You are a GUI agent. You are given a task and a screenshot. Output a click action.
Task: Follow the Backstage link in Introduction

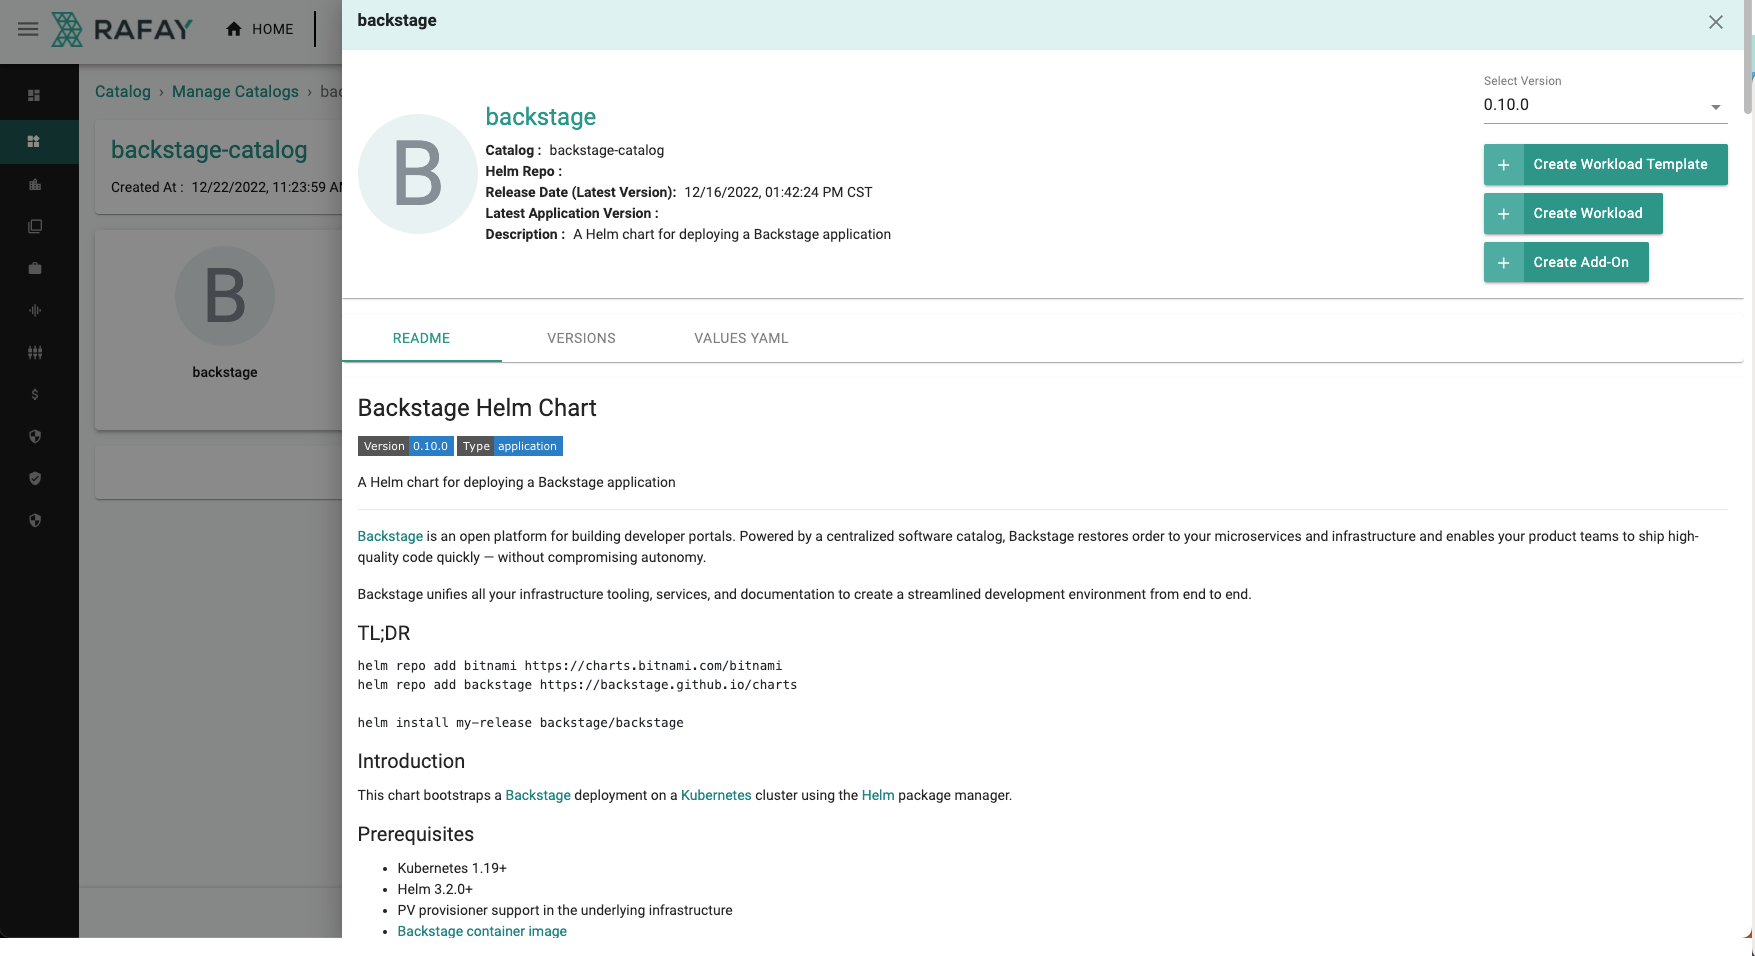pos(538,795)
